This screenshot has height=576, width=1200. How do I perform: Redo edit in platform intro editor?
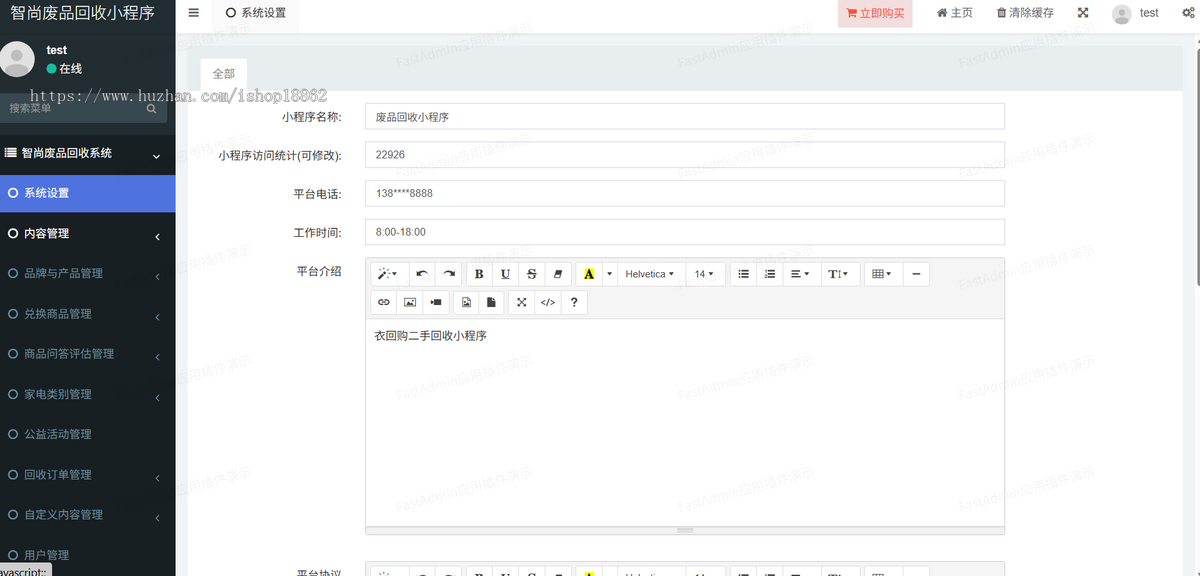449,274
